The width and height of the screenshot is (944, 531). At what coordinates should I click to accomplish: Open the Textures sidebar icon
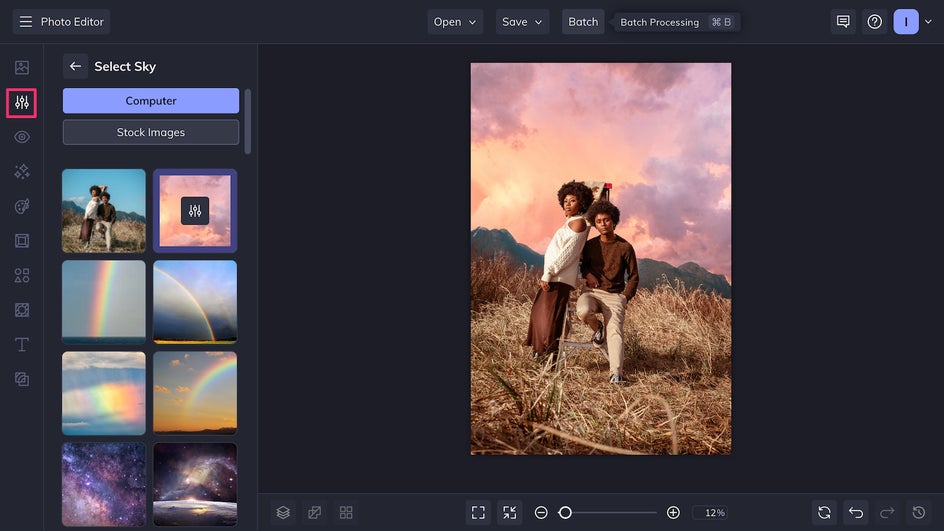coord(22,310)
